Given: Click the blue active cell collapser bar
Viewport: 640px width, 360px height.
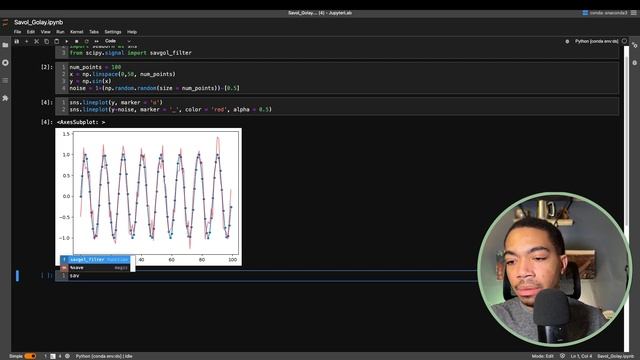Looking at the screenshot, I should [x=17, y=276].
